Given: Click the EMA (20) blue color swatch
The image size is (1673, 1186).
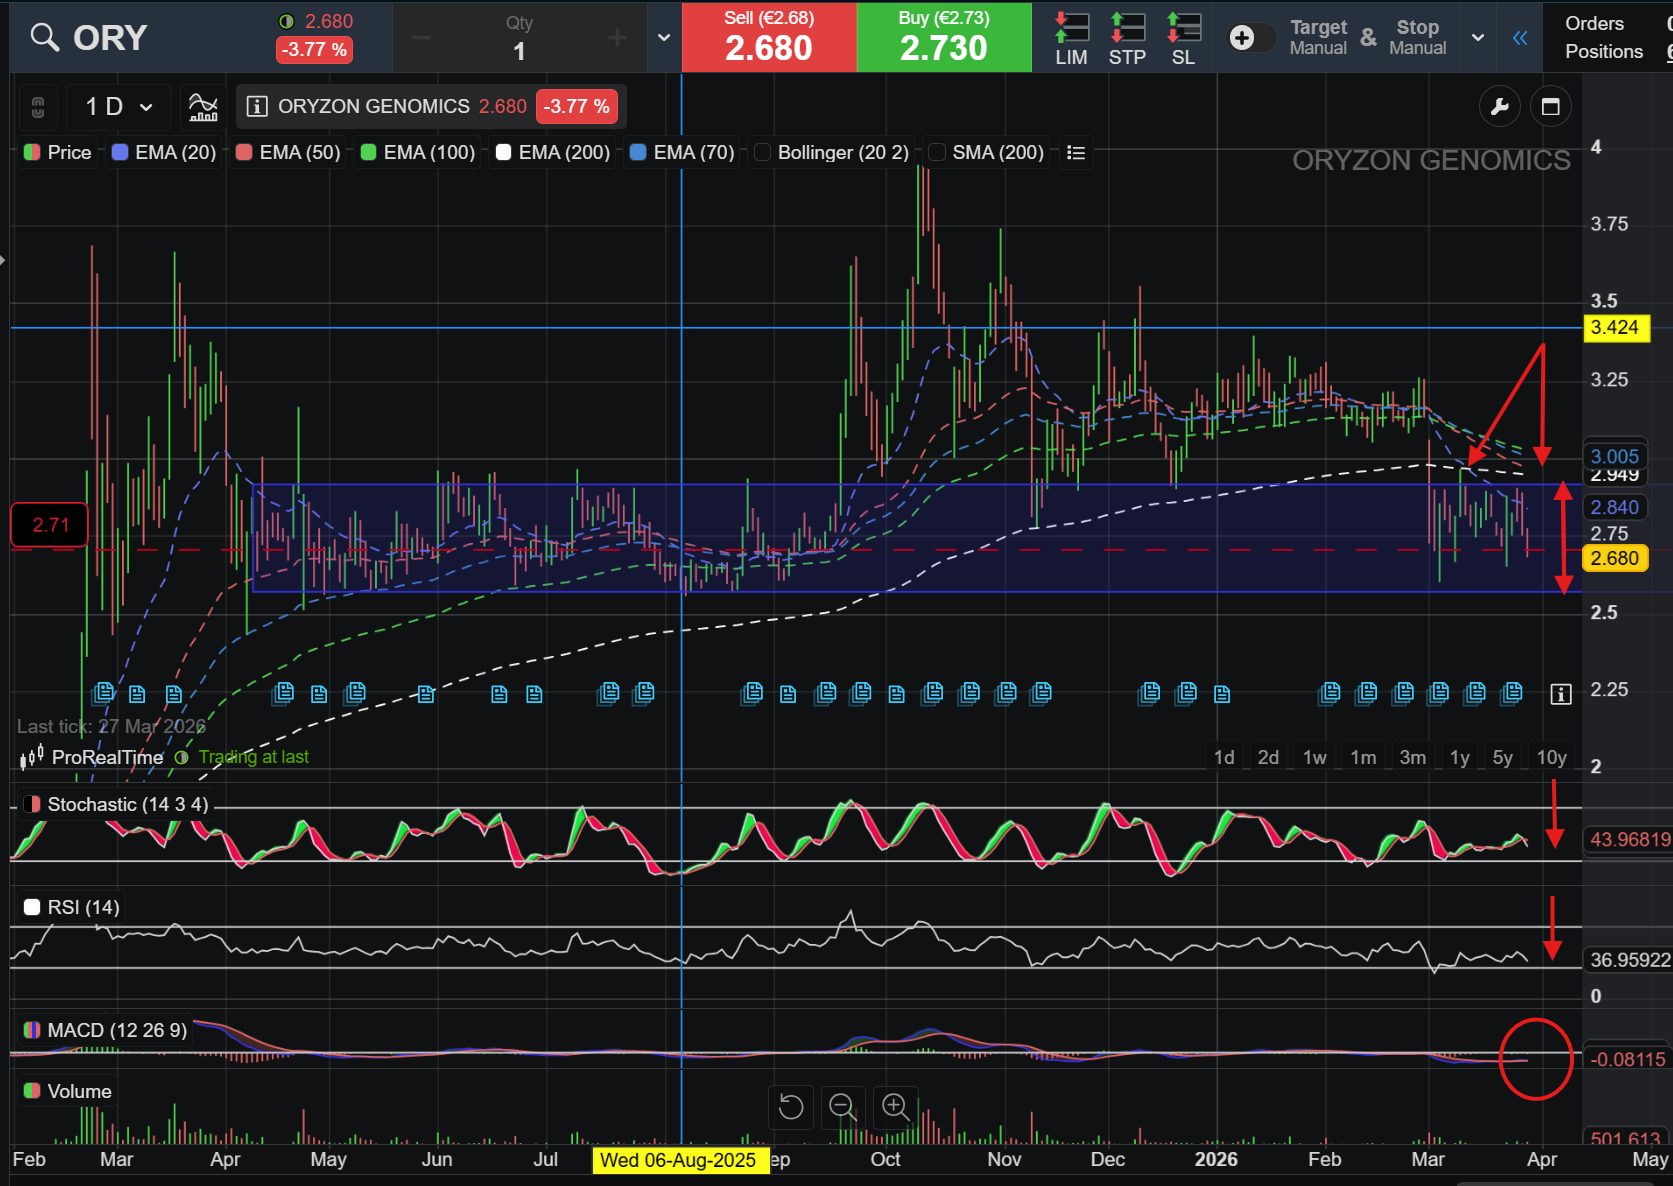Looking at the screenshot, I should 120,152.
